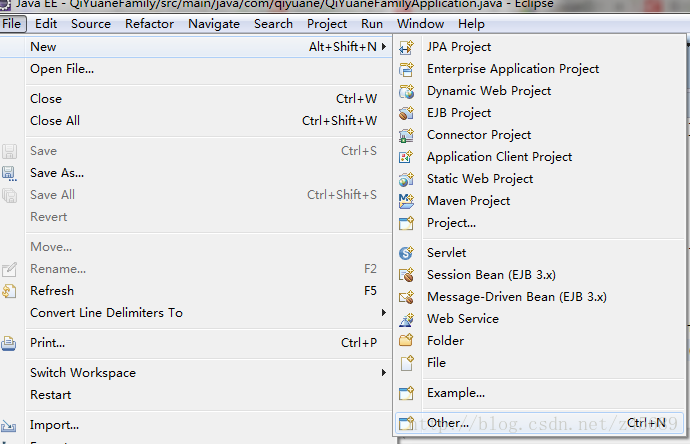Open the Navigate menu

coord(214,24)
